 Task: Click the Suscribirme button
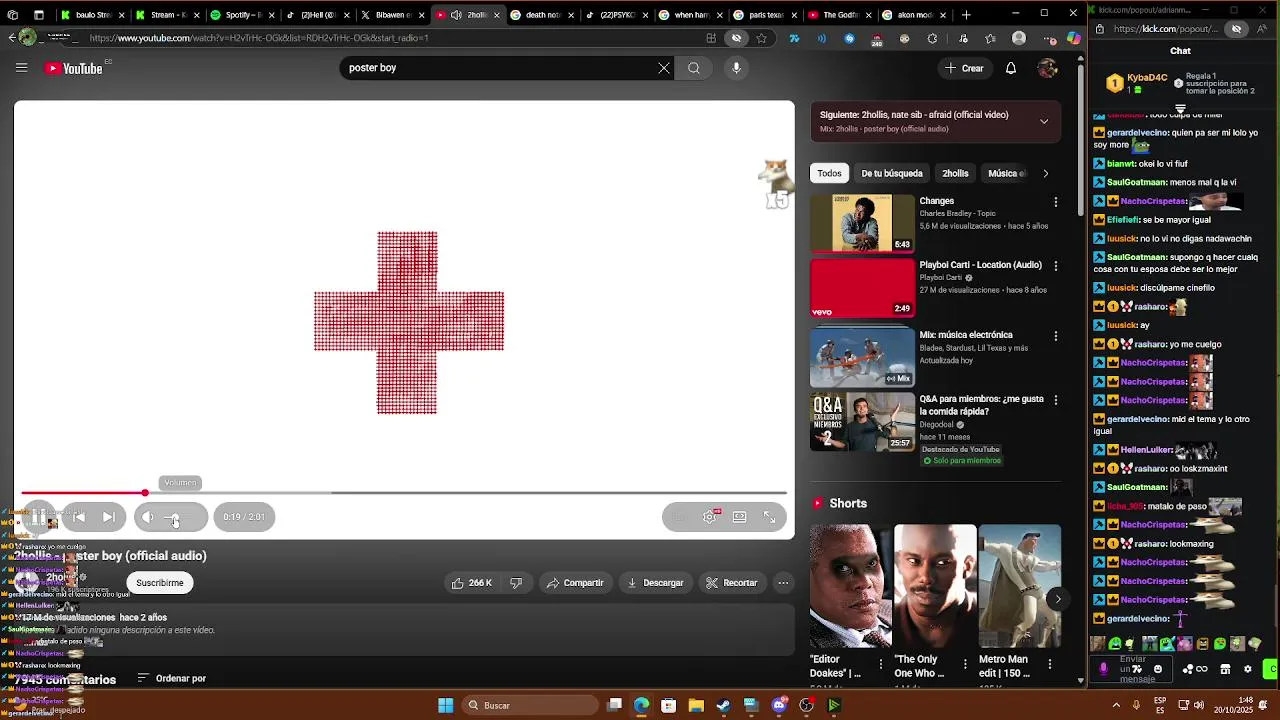point(160,583)
